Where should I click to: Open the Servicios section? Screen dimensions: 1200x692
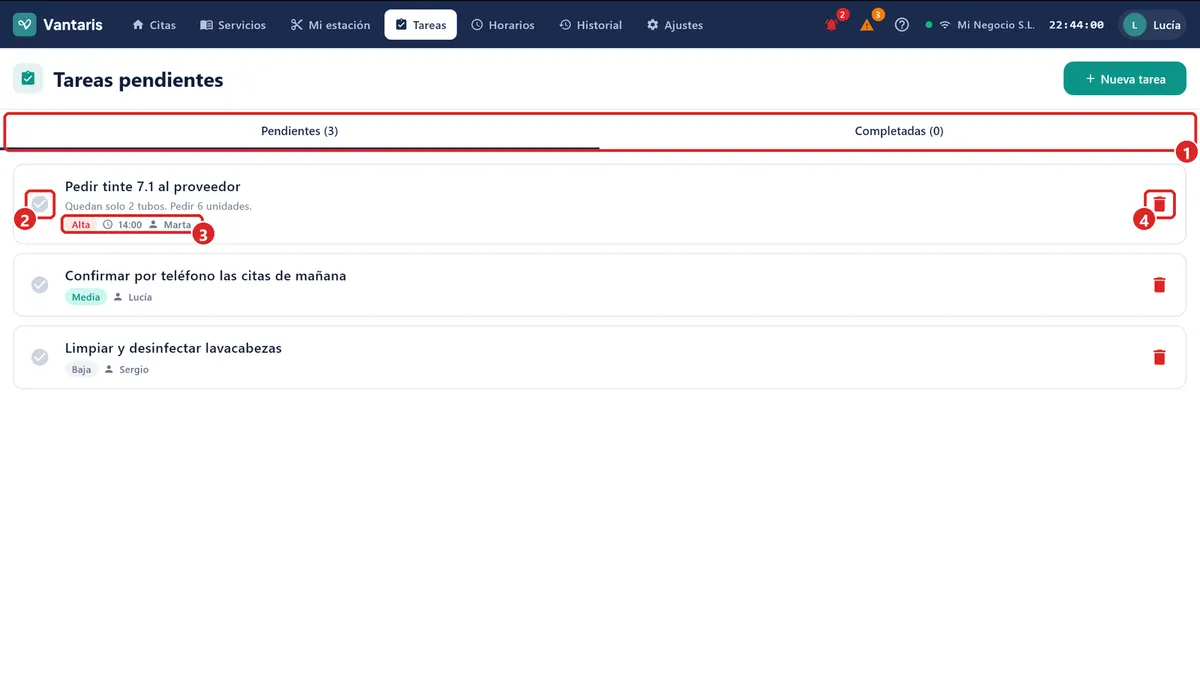(x=233, y=25)
